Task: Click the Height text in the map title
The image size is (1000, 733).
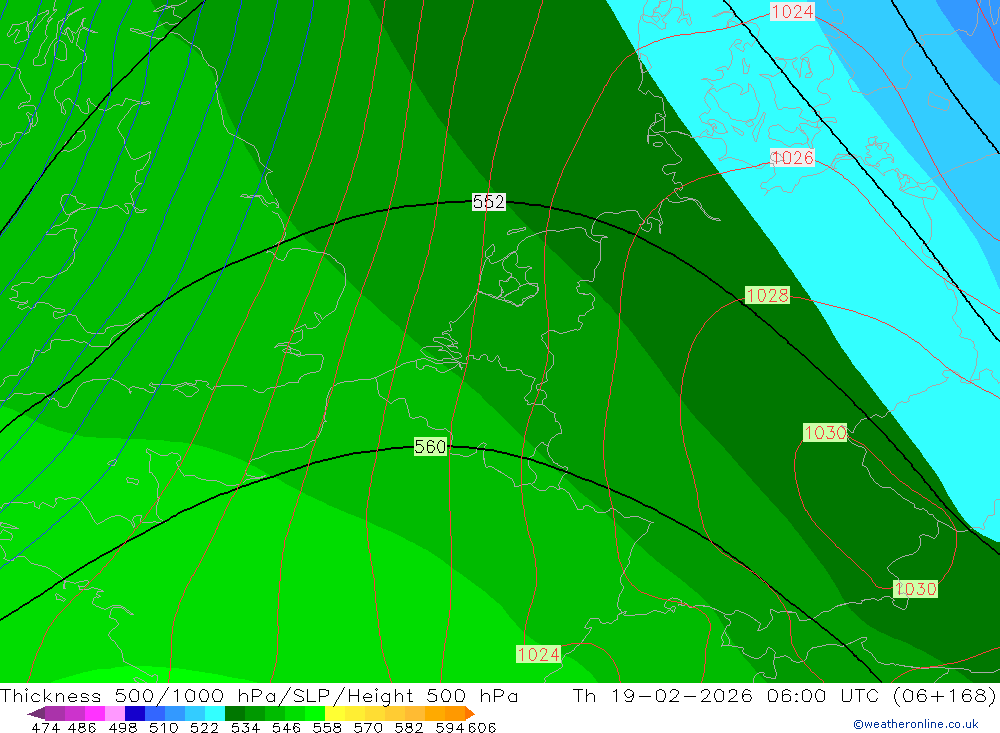Action: click(x=381, y=696)
